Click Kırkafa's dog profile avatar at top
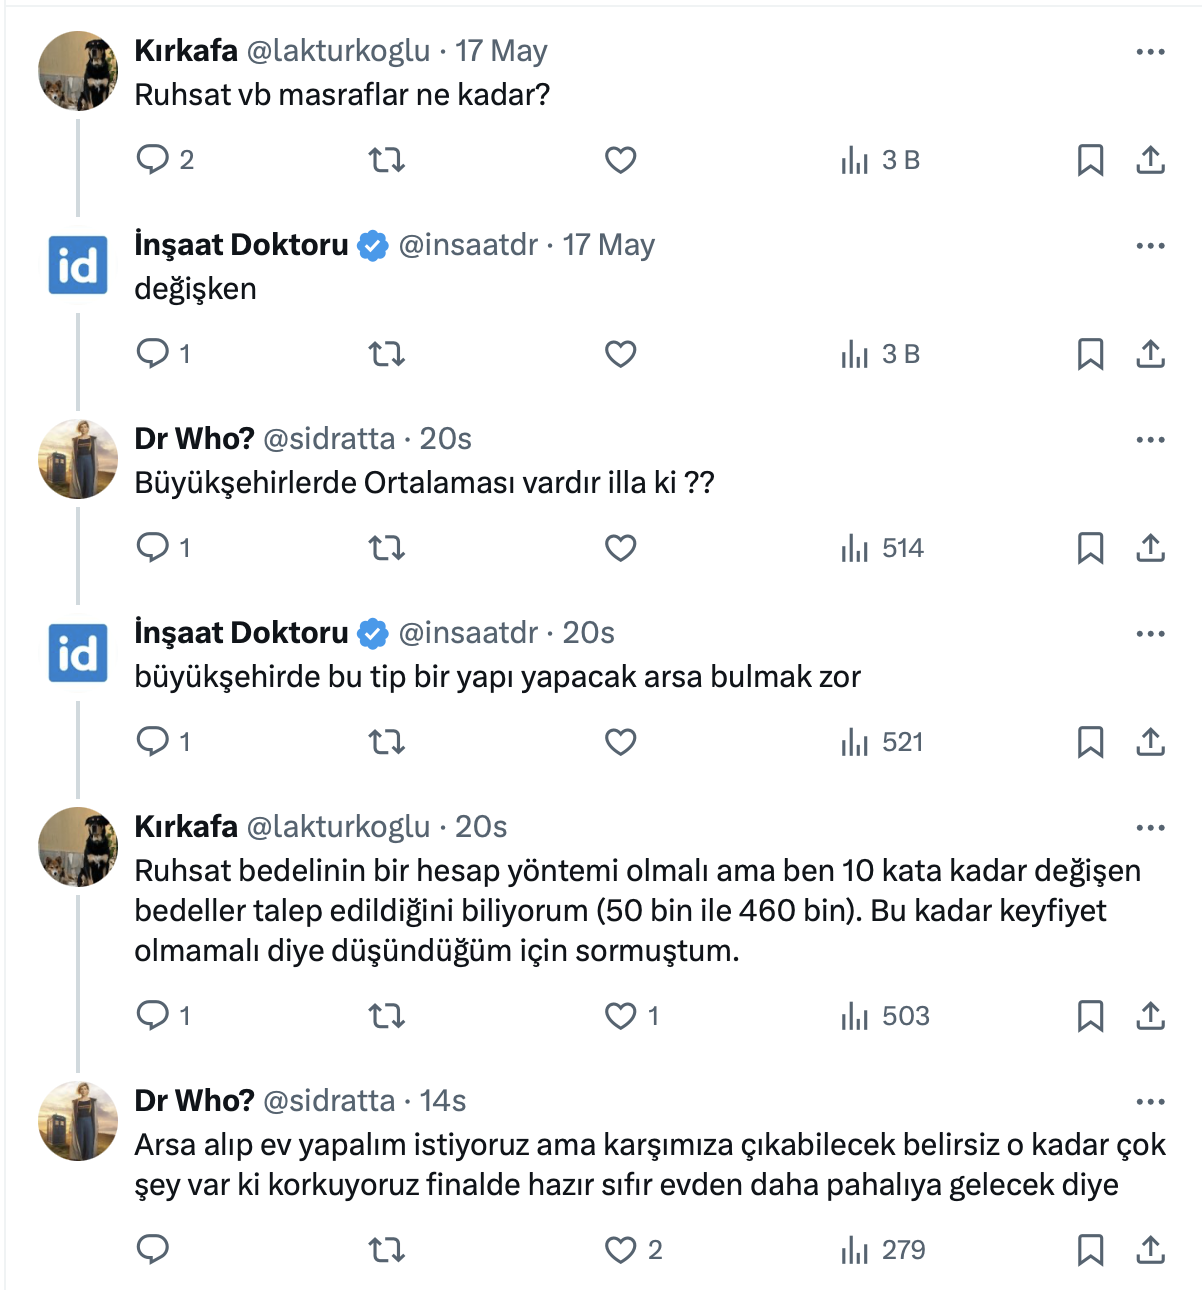Image resolution: width=1202 pixels, height=1290 pixels. (x=78, y=71)
